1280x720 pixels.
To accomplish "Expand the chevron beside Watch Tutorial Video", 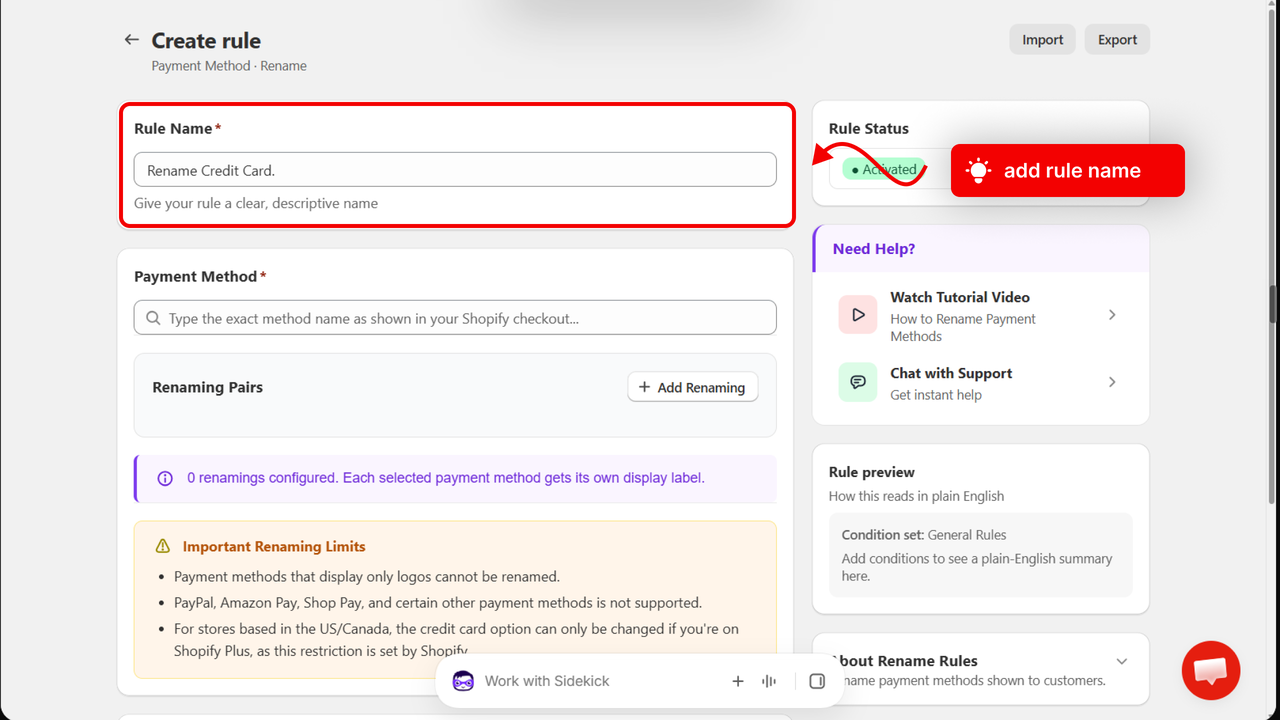I will point(1112,315).
